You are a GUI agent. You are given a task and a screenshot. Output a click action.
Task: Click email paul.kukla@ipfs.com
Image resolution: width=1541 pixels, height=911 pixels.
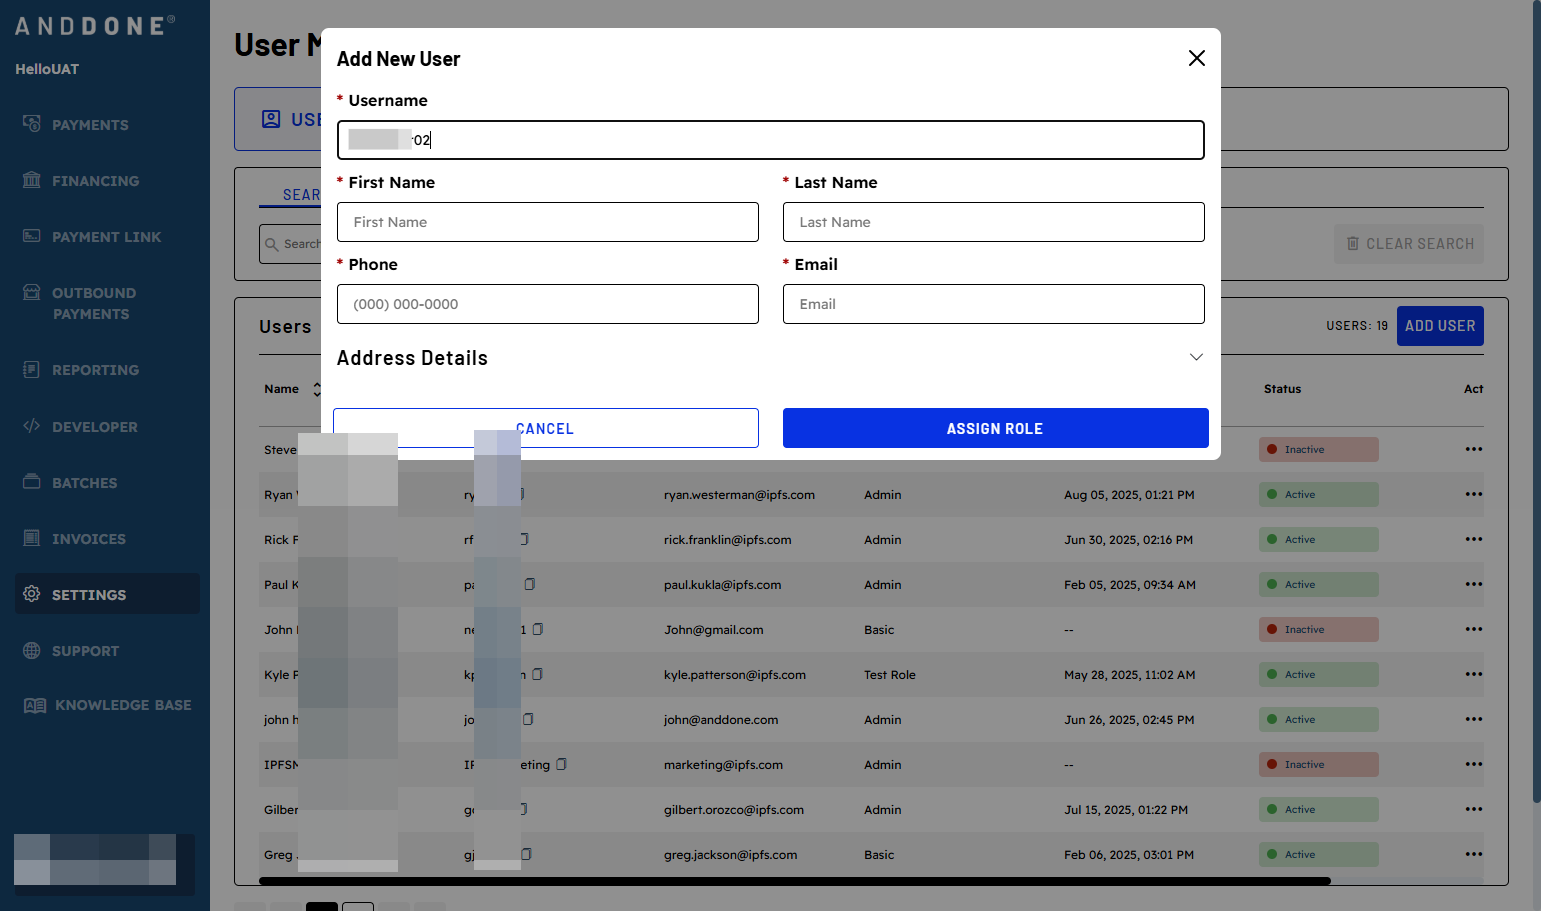(722, 585)
